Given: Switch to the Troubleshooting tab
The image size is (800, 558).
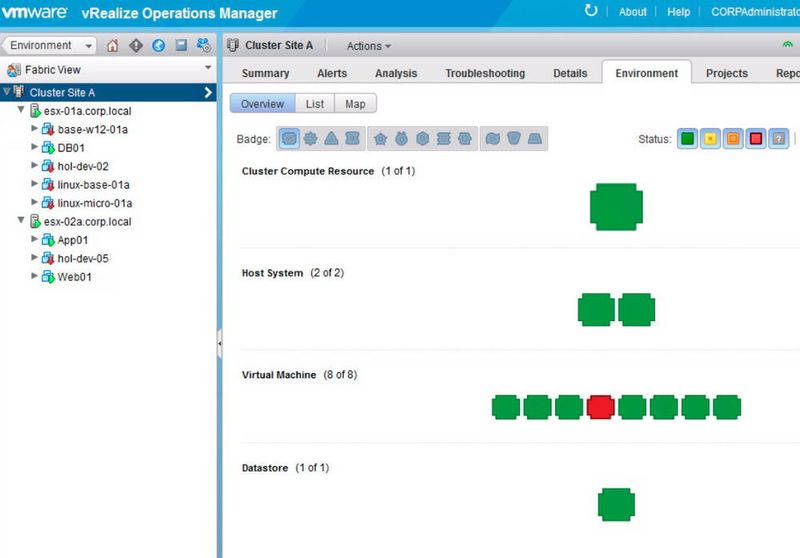Looking at the screenshot, I should 485,73.
